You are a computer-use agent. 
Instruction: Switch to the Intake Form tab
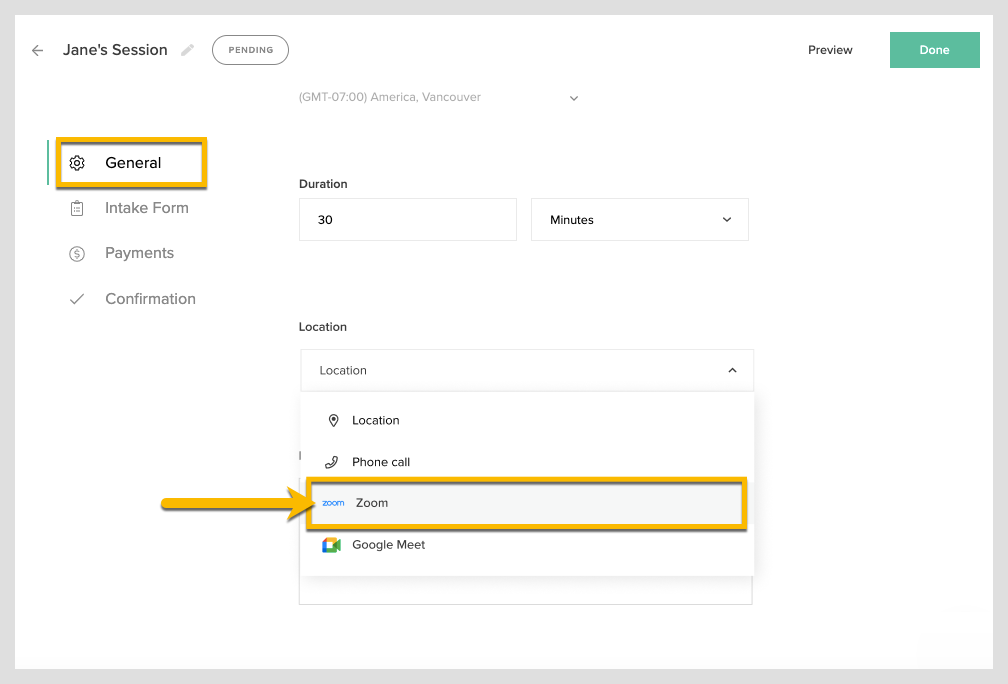(146, 208)
